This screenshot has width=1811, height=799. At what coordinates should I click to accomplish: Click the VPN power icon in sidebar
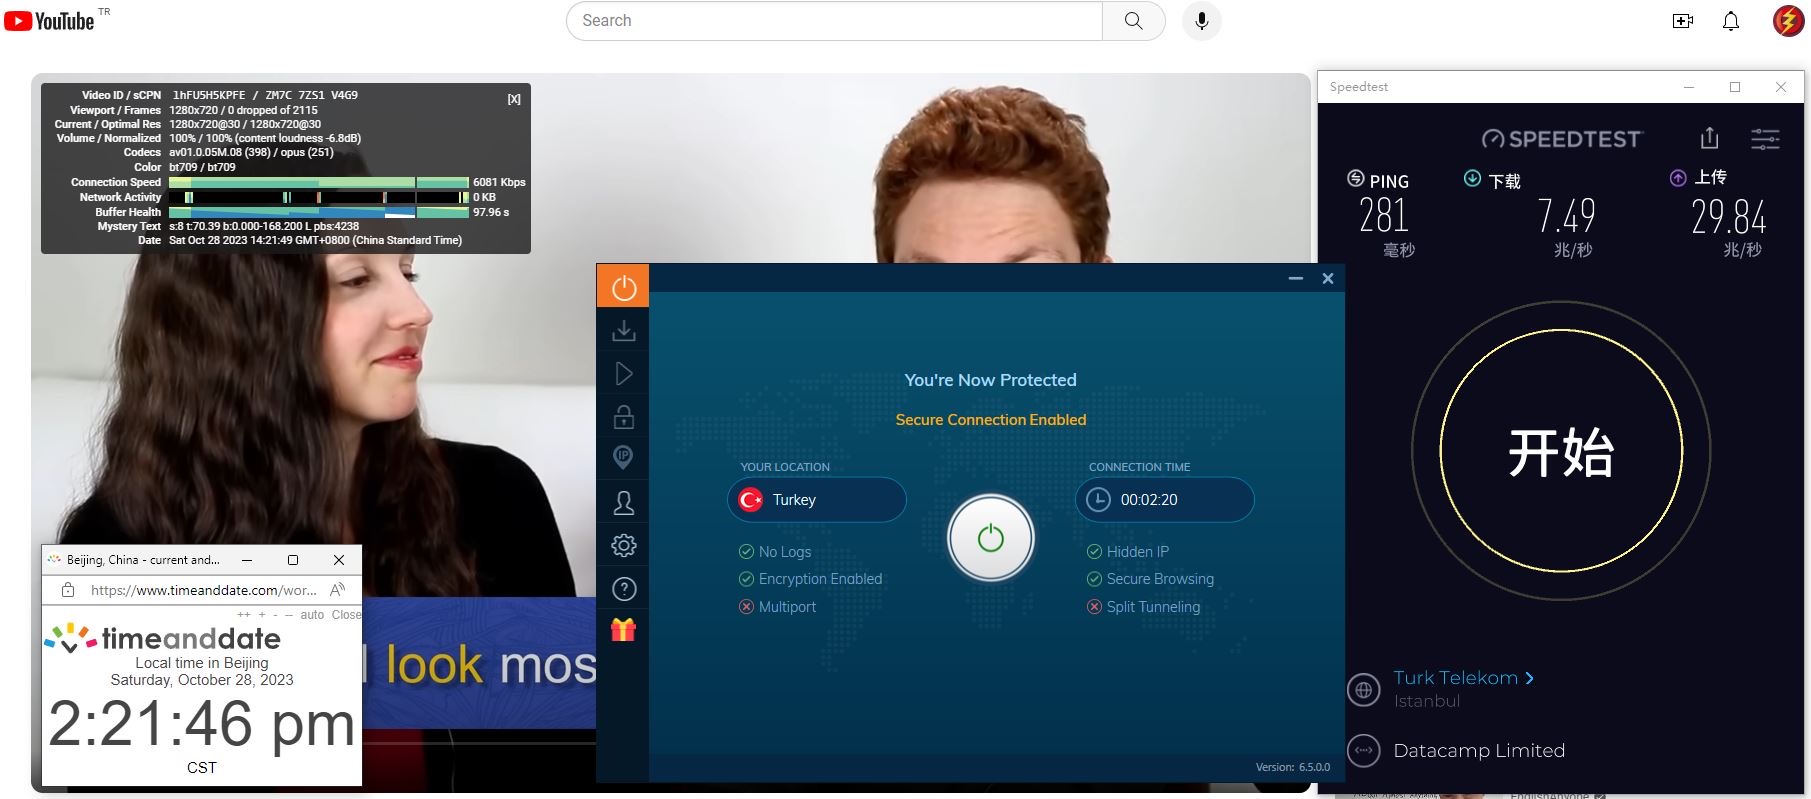[x=623, y=288]
